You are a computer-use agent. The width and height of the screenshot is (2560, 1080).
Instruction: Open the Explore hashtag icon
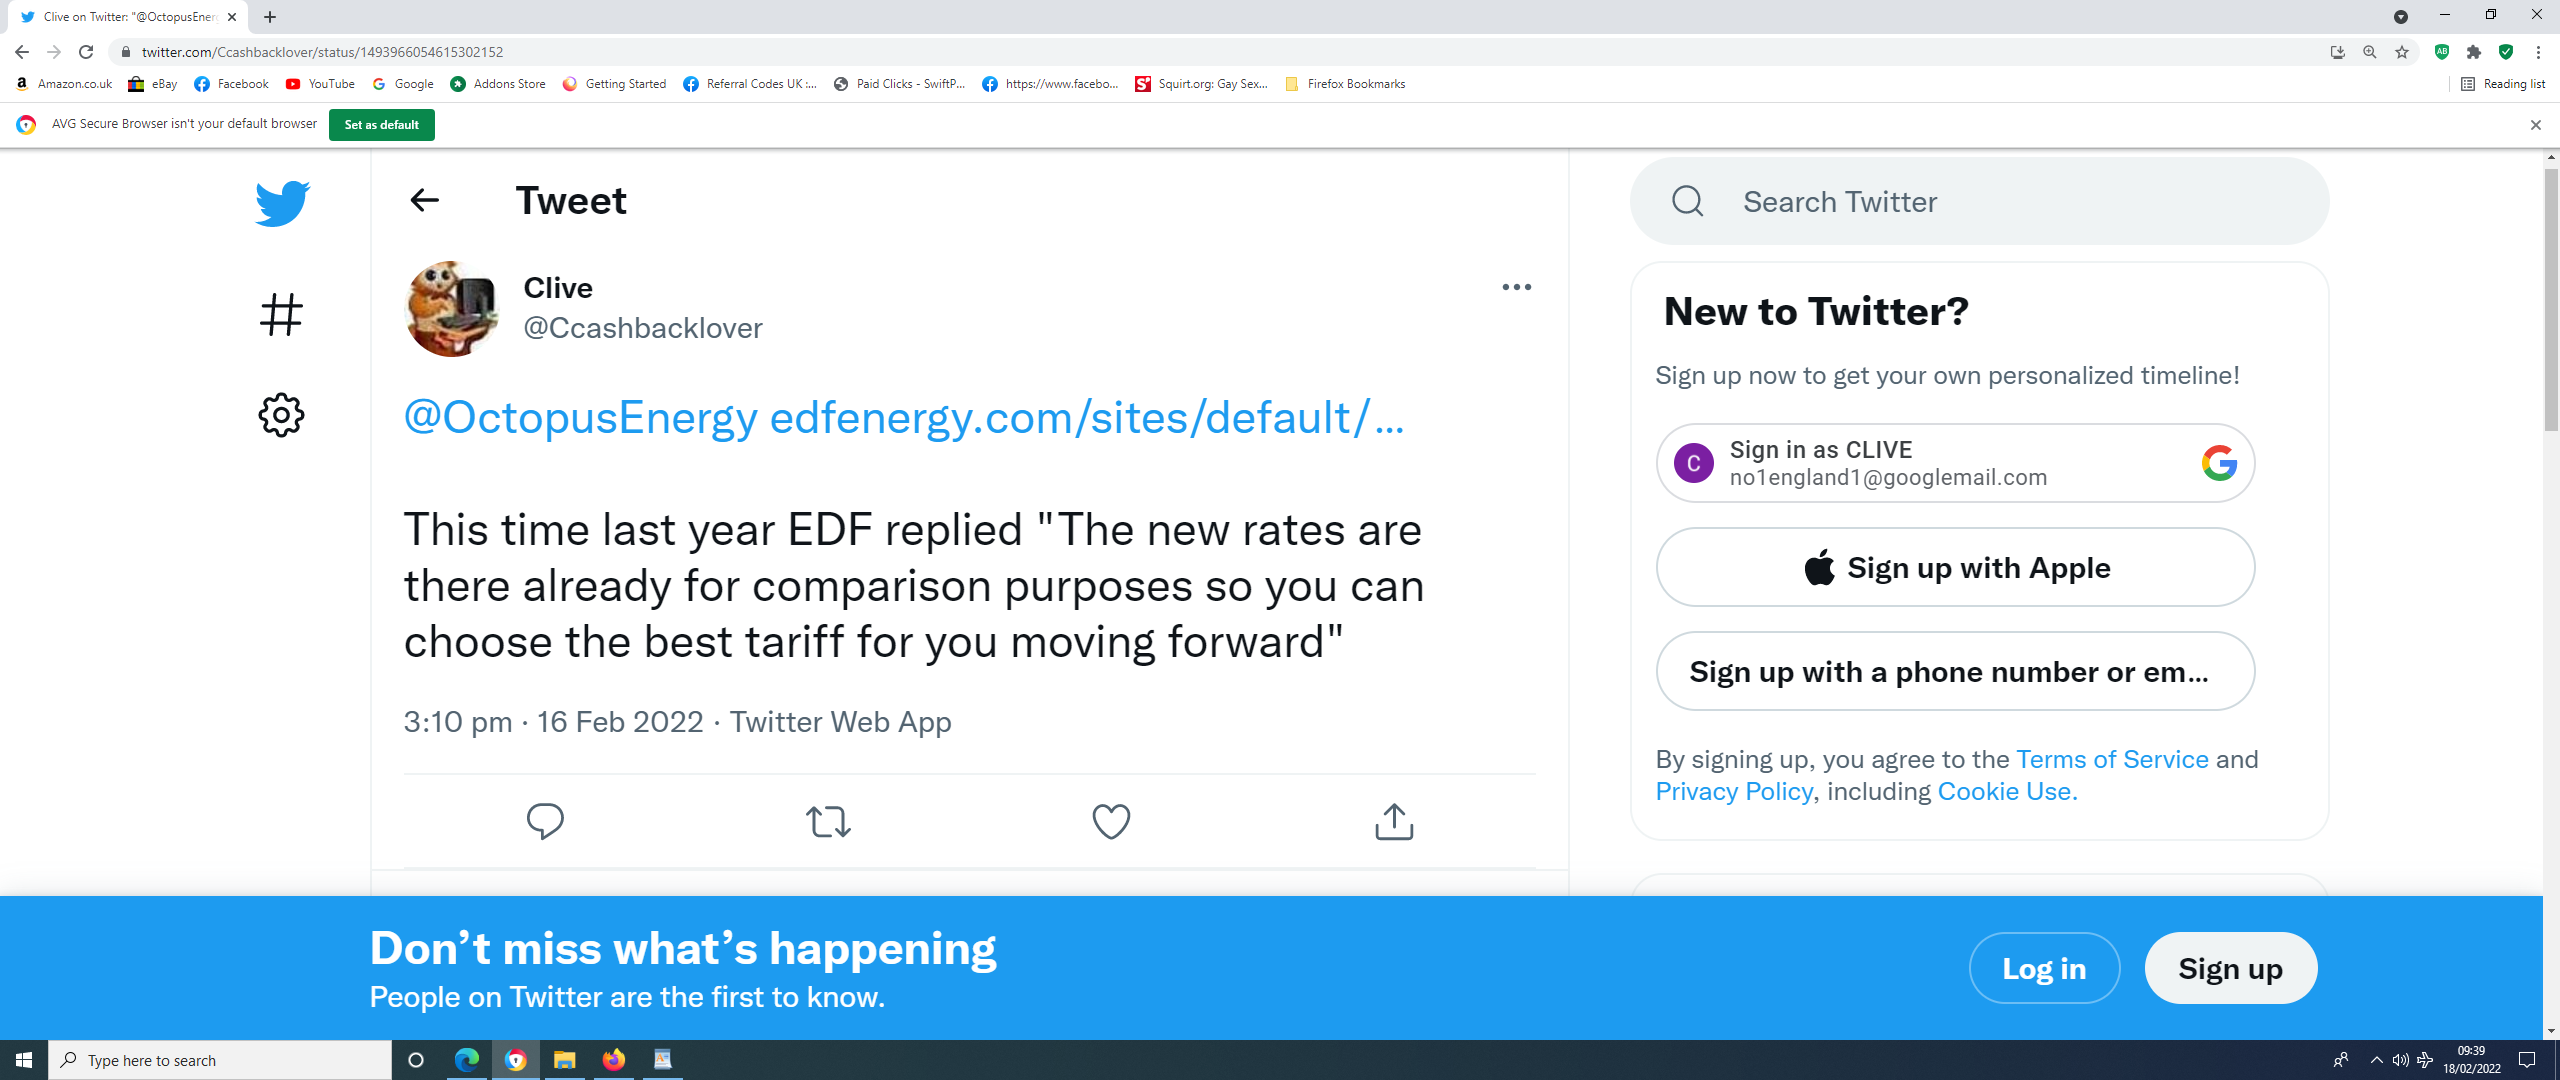point(281,314)
